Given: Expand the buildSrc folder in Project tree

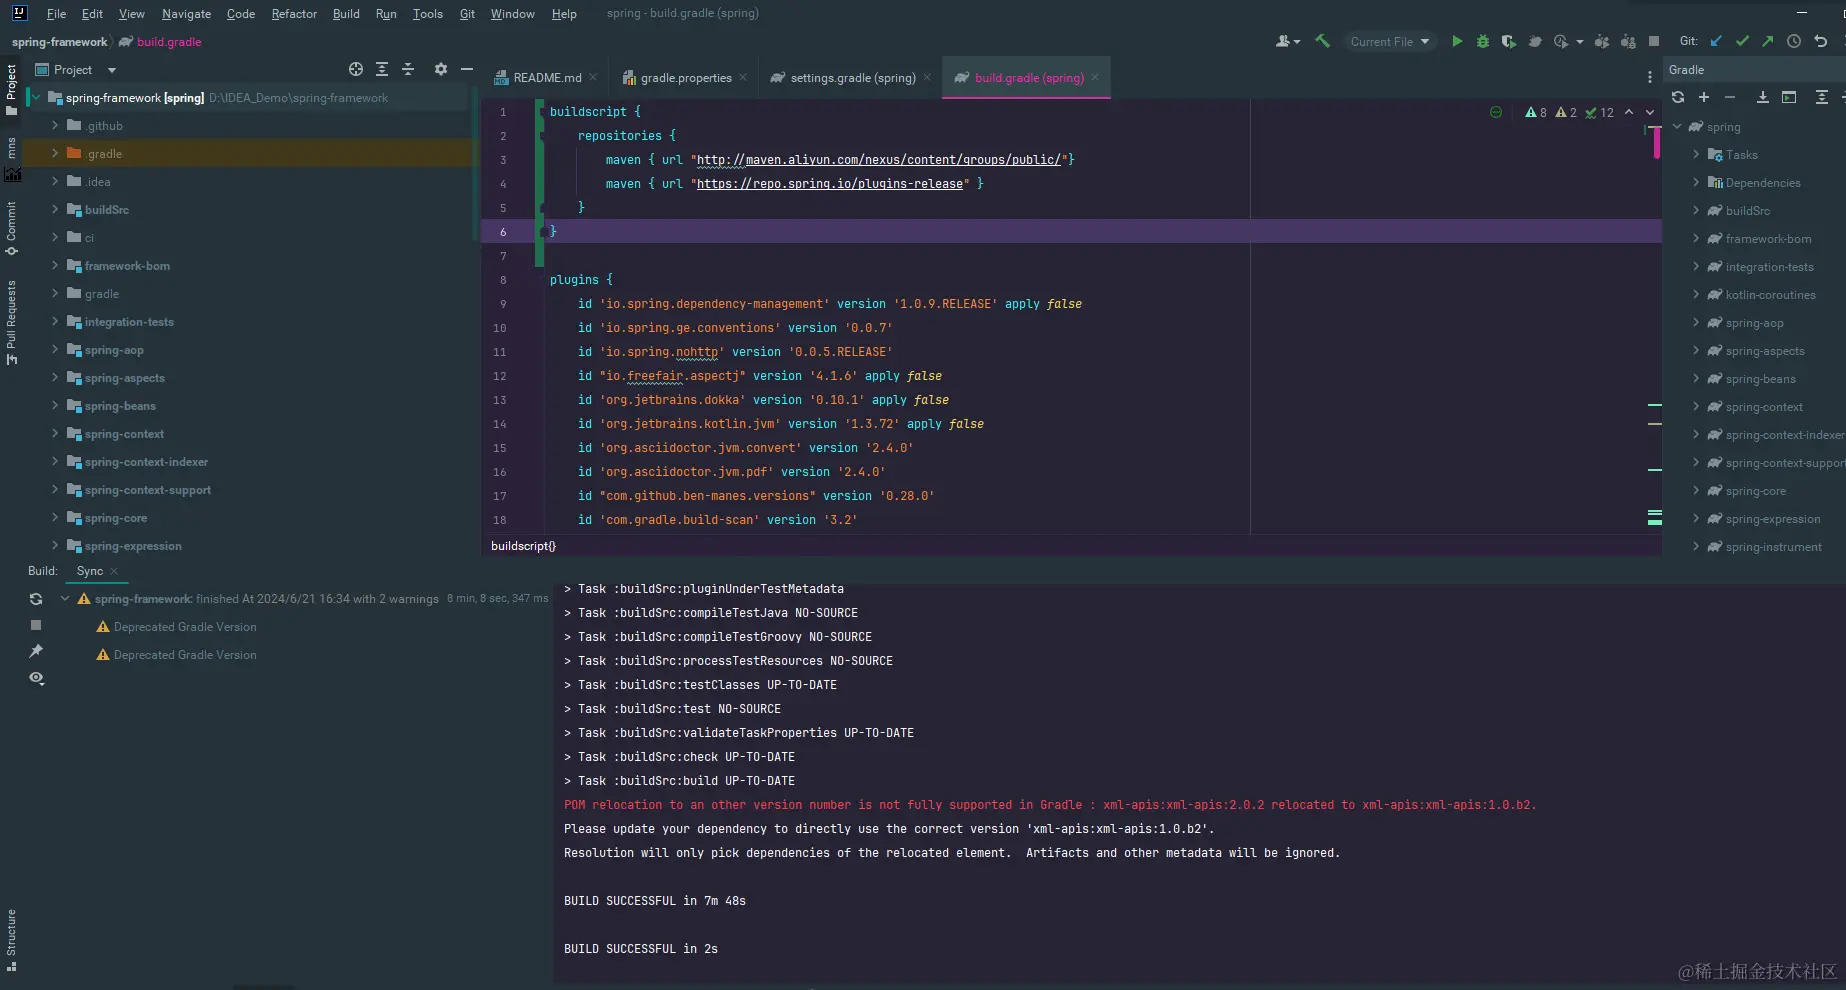Looking at the screenshot, I should click(x=55, y=210).
